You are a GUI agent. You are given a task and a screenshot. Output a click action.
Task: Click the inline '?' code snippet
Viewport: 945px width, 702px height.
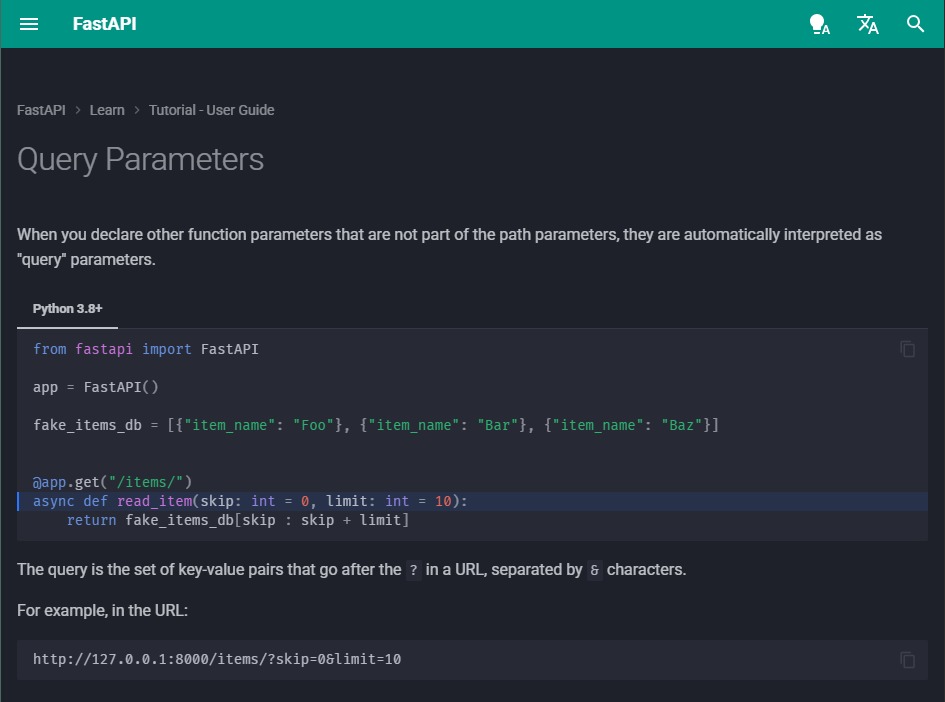click(413, 570)
